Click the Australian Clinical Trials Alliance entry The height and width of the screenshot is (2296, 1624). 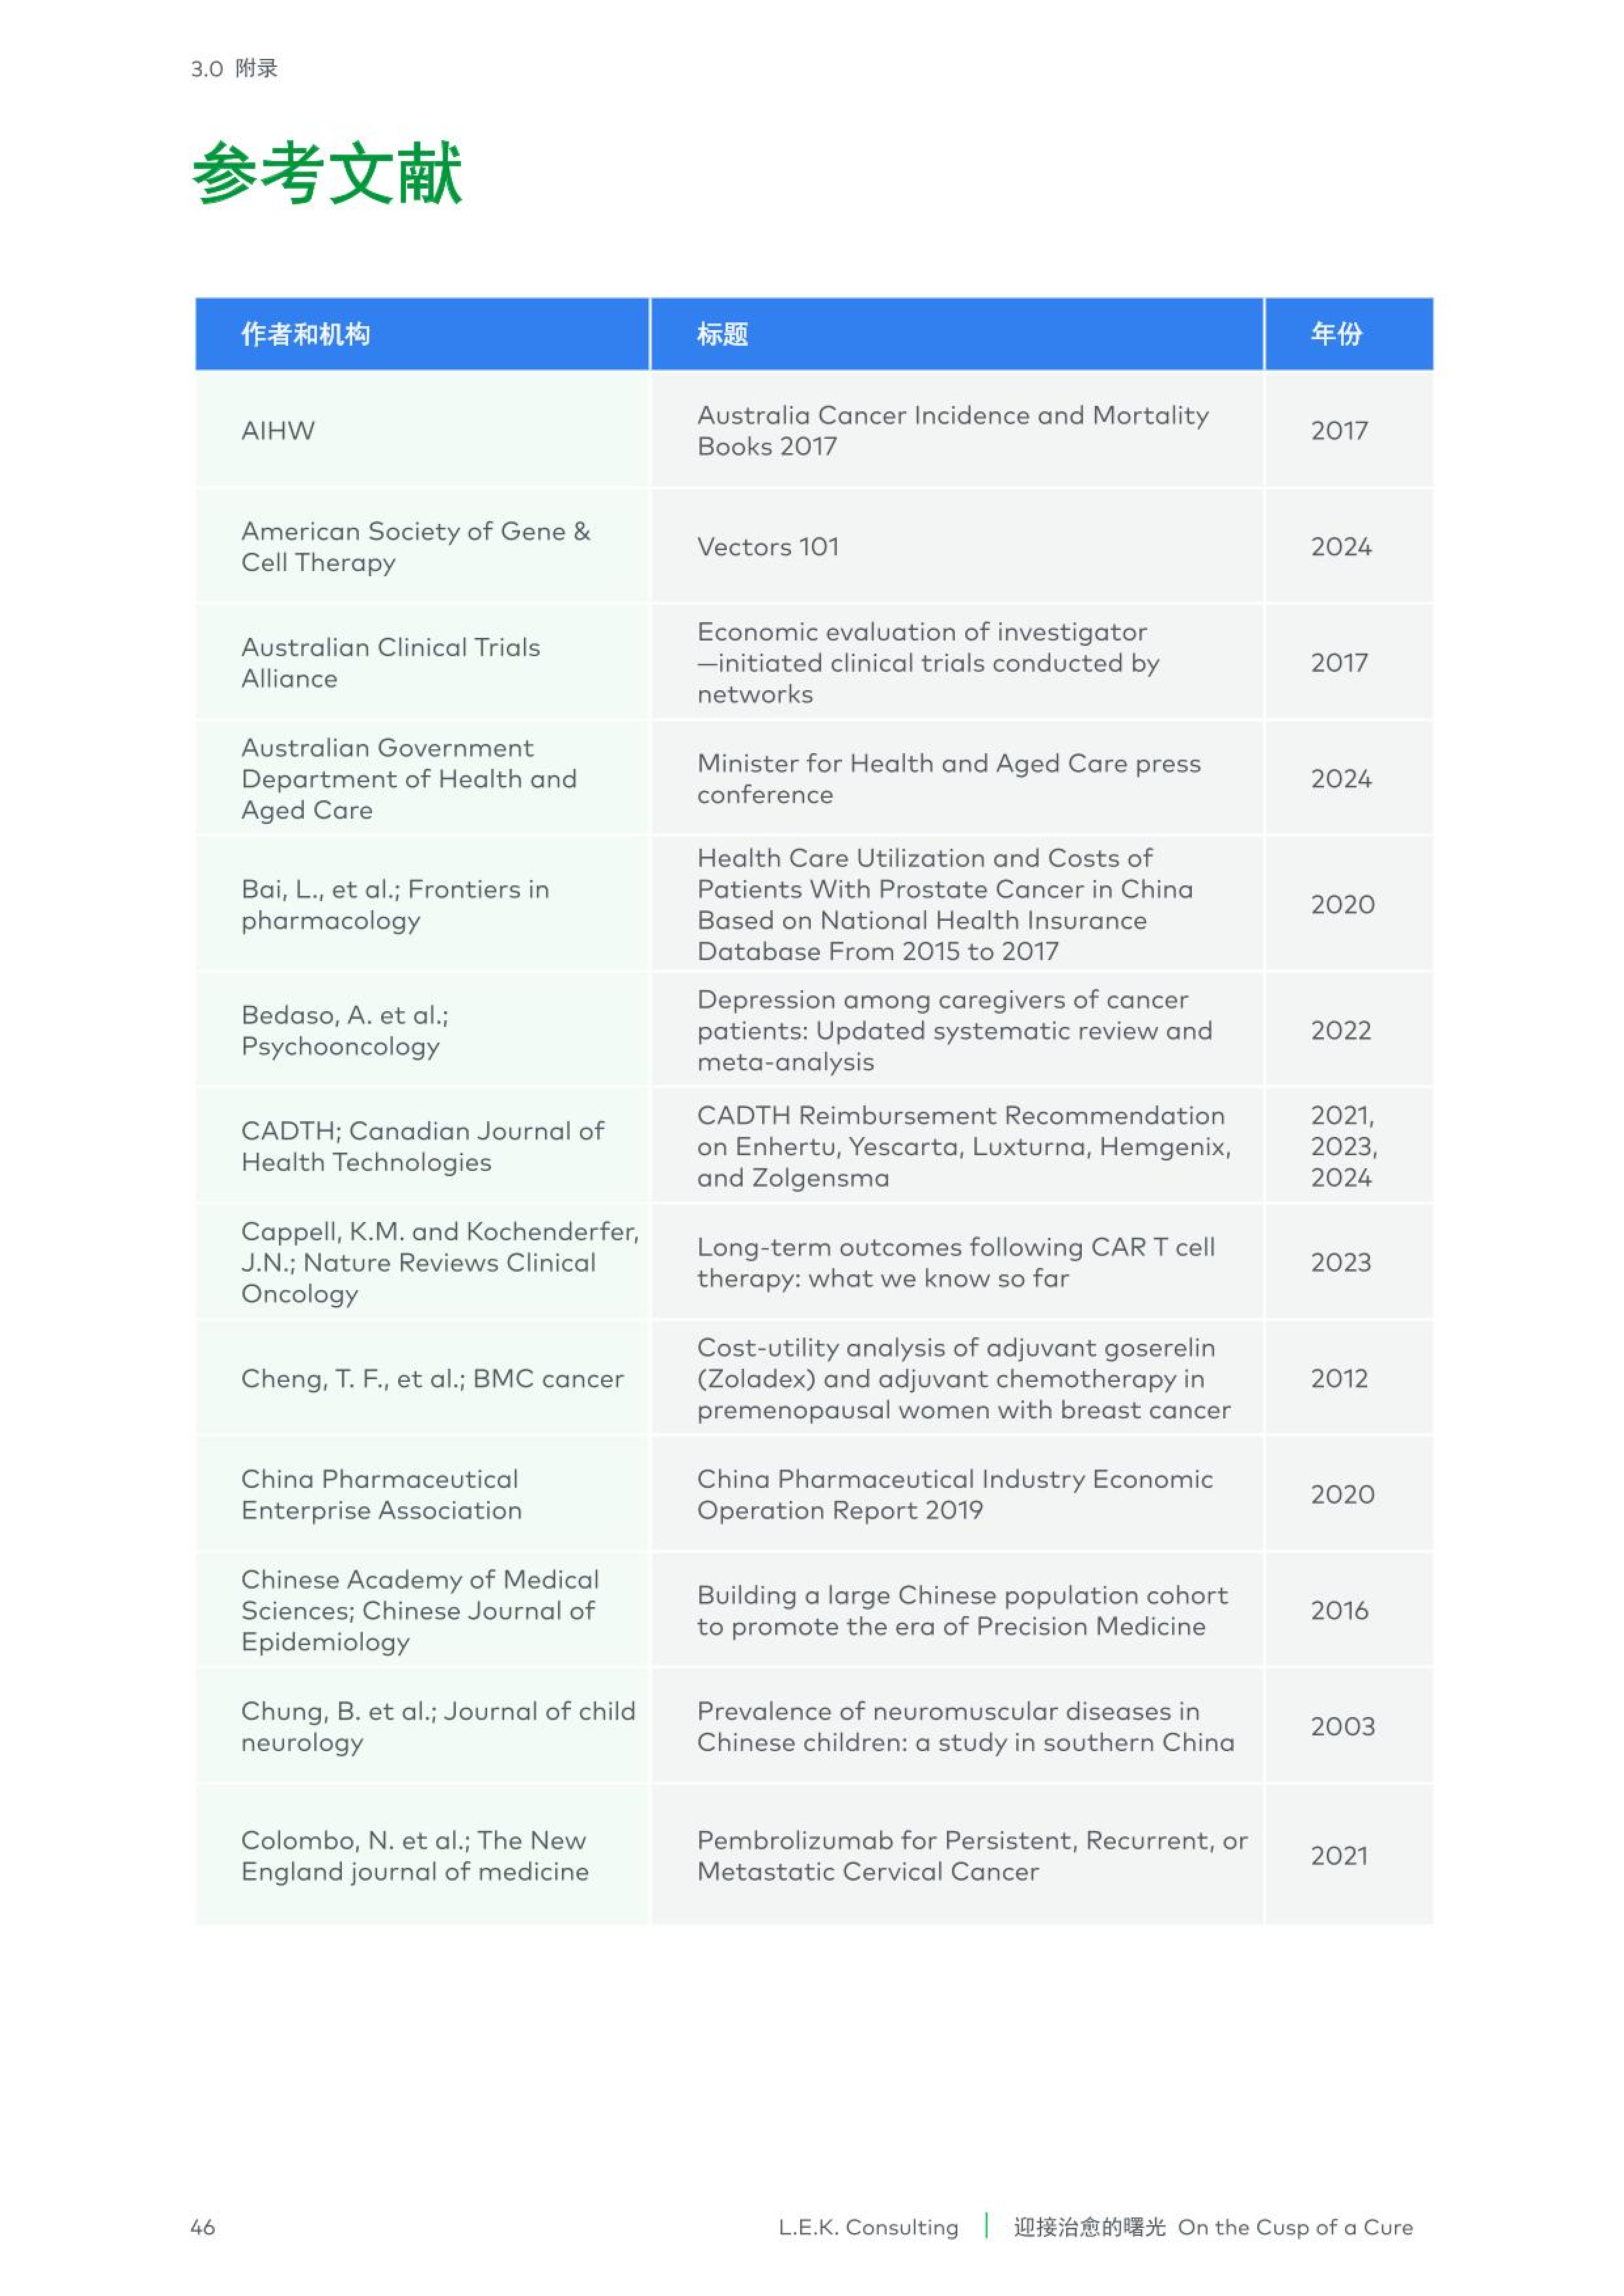(390, 663)
